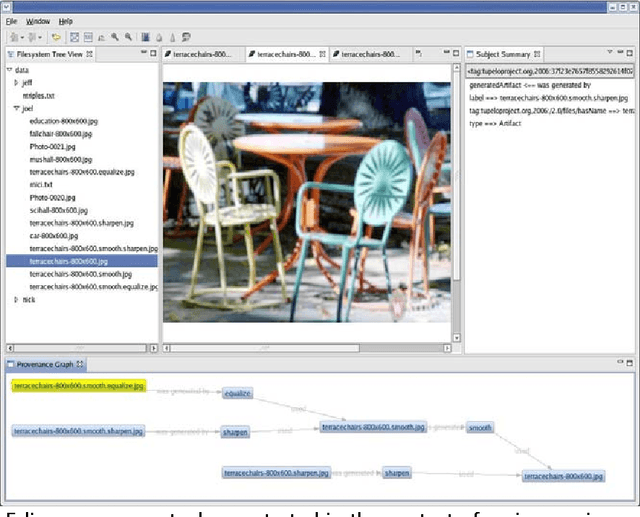The image size is (640, 517).
Task: Click the highlighted yellow smooth.equalize.jpg graph node
Action: click(79, 386)
